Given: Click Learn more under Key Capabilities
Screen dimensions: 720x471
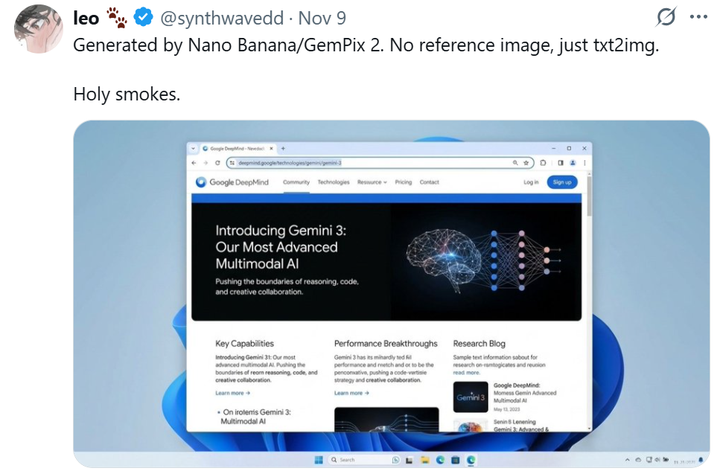Looking at the screenshot, I should pos(232,393).
